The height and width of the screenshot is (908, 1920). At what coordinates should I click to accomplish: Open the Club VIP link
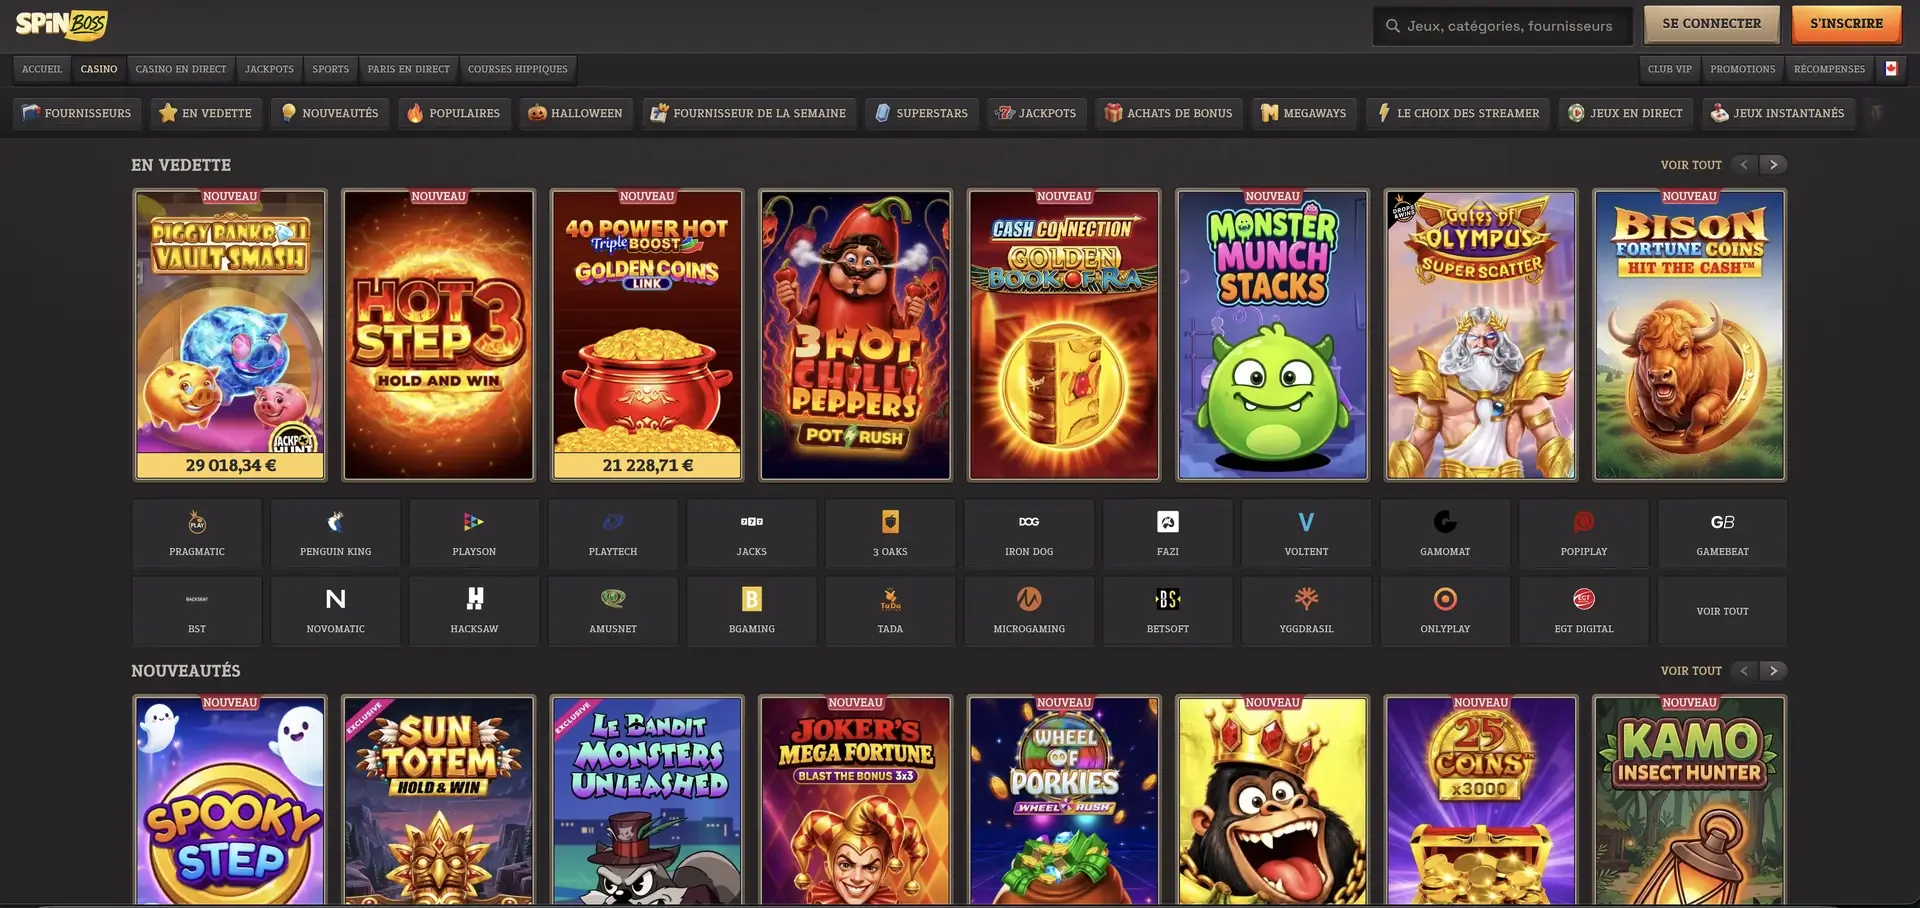point(1670,69)
